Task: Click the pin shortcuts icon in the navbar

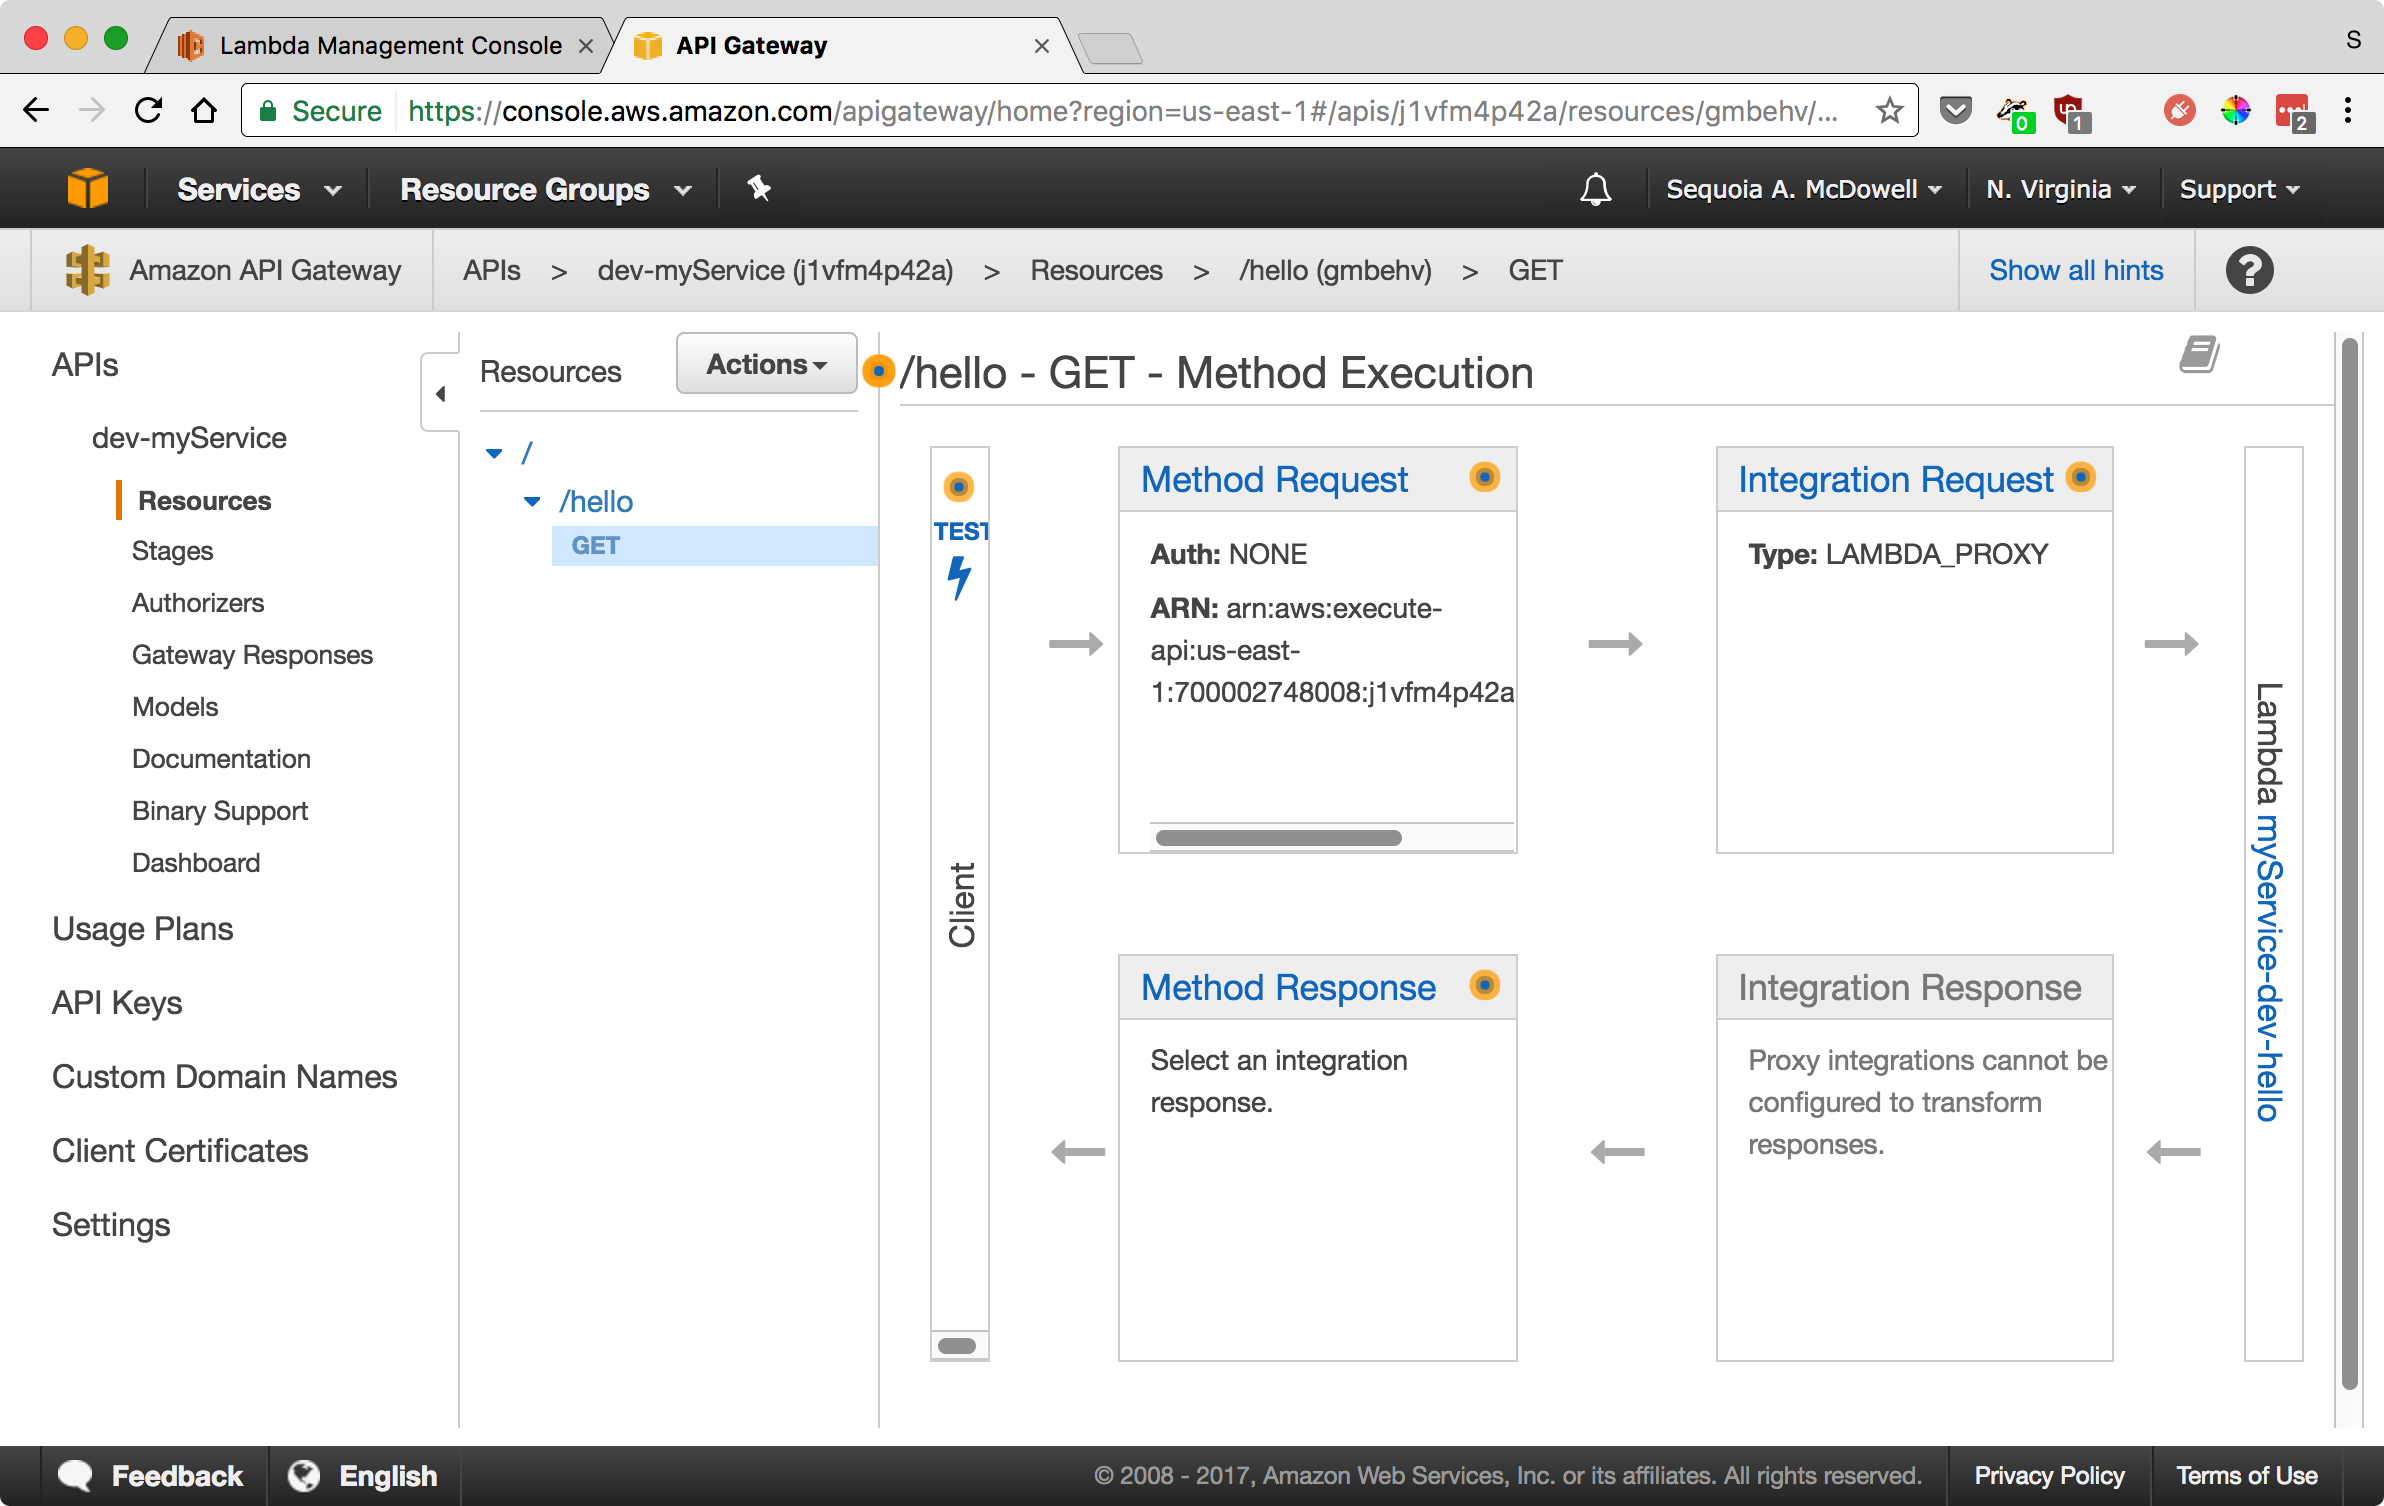Action: (x=759, y=188)
